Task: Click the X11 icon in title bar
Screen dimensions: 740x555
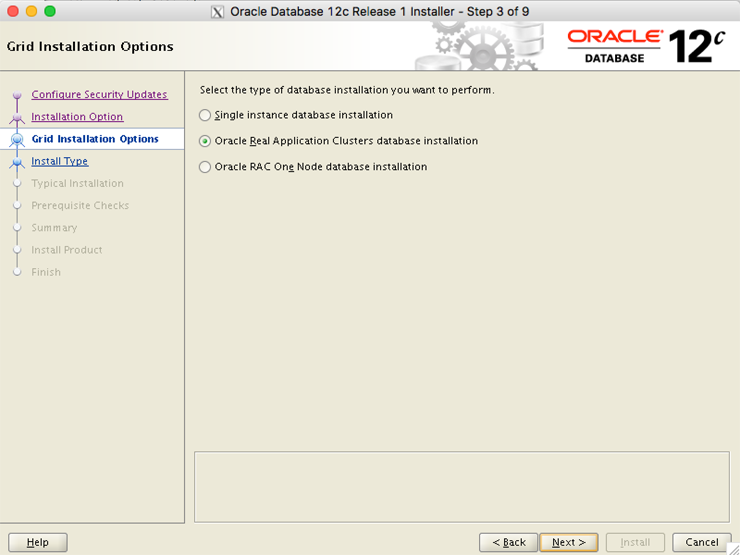Action: click(x=217, y=12)
